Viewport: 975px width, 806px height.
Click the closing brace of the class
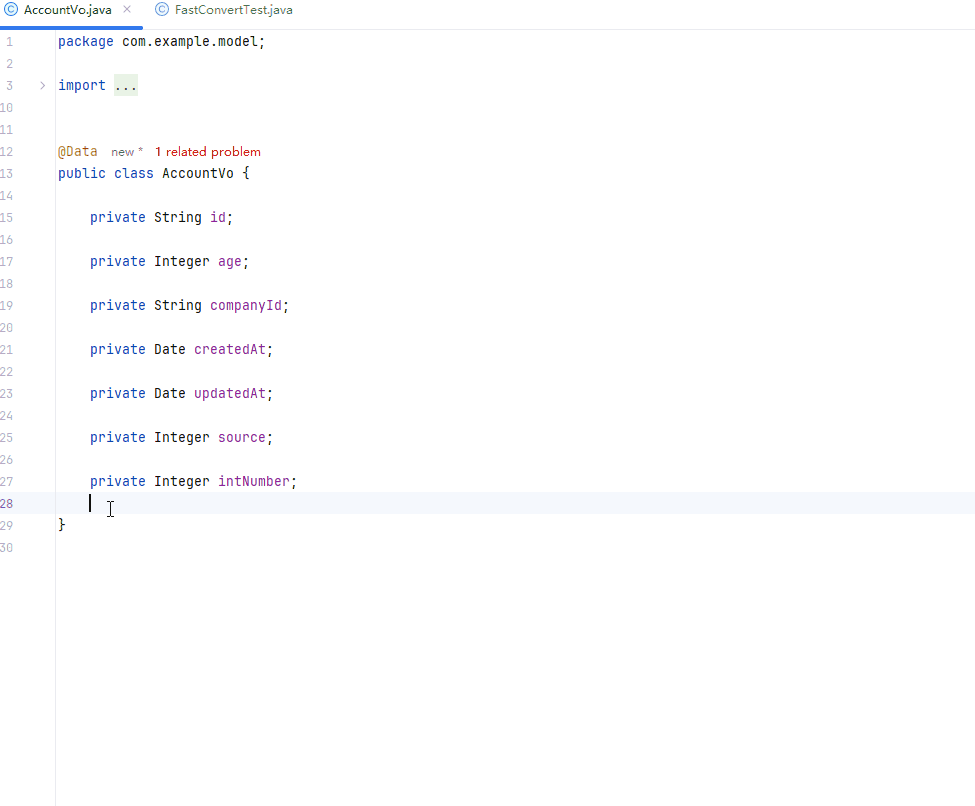pyautogui.click(x=62, y=526)
